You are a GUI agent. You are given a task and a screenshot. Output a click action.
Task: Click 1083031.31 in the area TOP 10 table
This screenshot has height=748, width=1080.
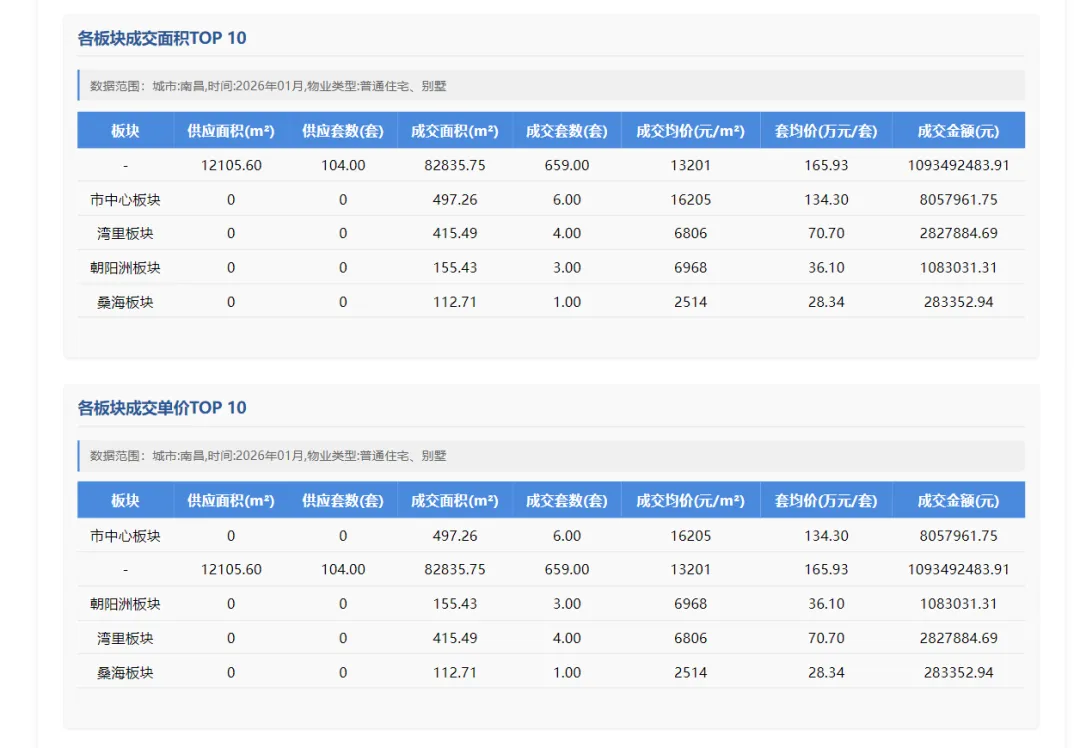(x=958, y=268)
